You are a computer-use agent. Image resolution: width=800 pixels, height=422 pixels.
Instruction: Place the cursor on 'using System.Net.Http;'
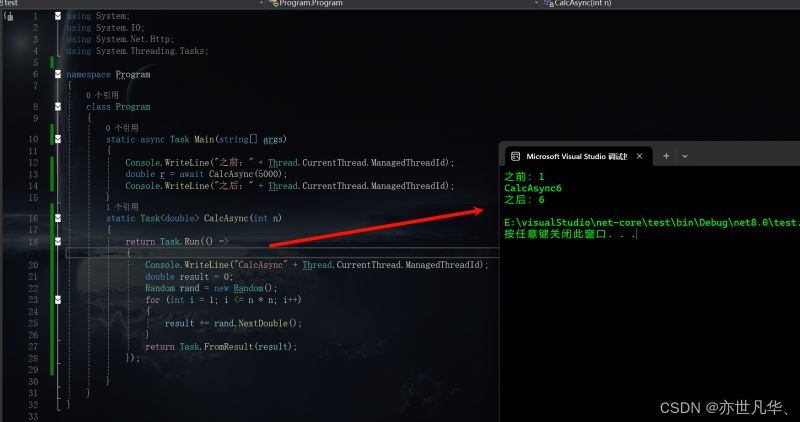(120, 39)
